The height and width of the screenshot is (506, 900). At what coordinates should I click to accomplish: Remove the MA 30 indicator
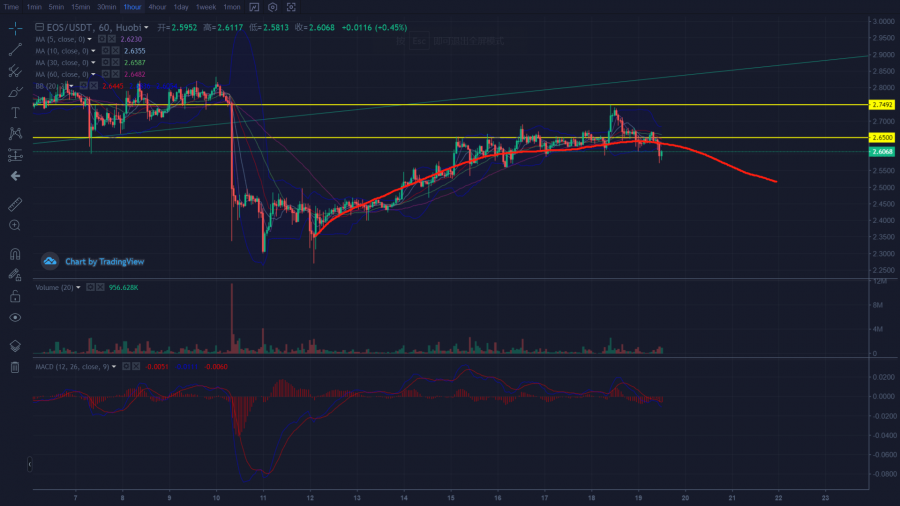115,63
